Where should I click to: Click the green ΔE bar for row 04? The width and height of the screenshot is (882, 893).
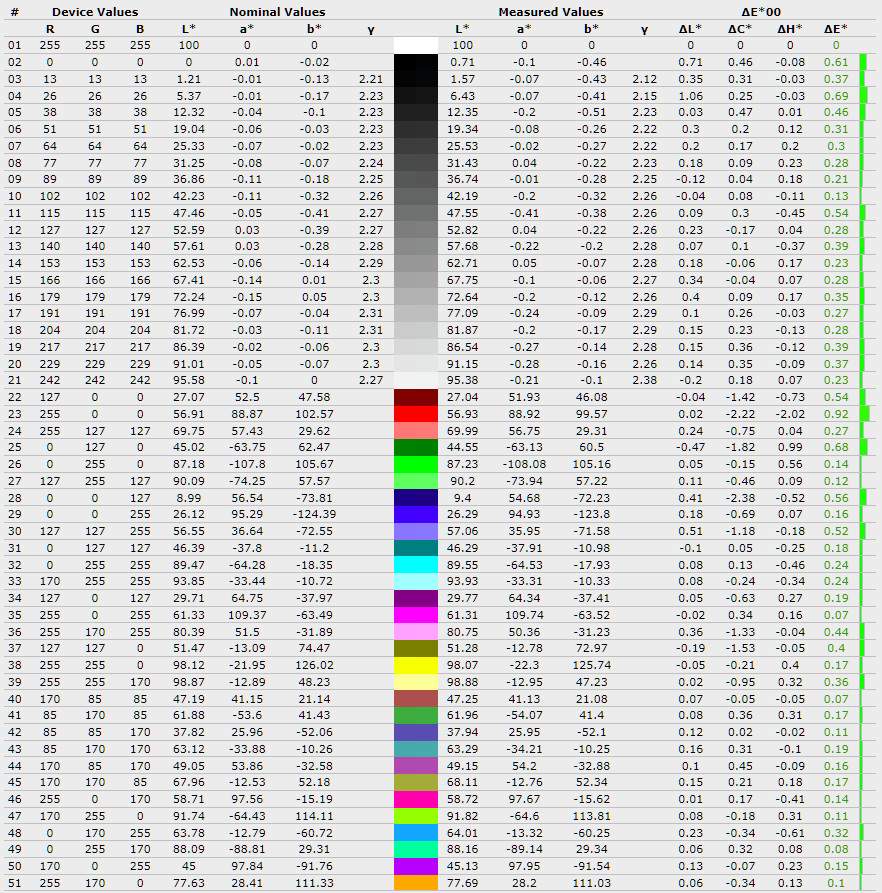click(x=863, y=95)
